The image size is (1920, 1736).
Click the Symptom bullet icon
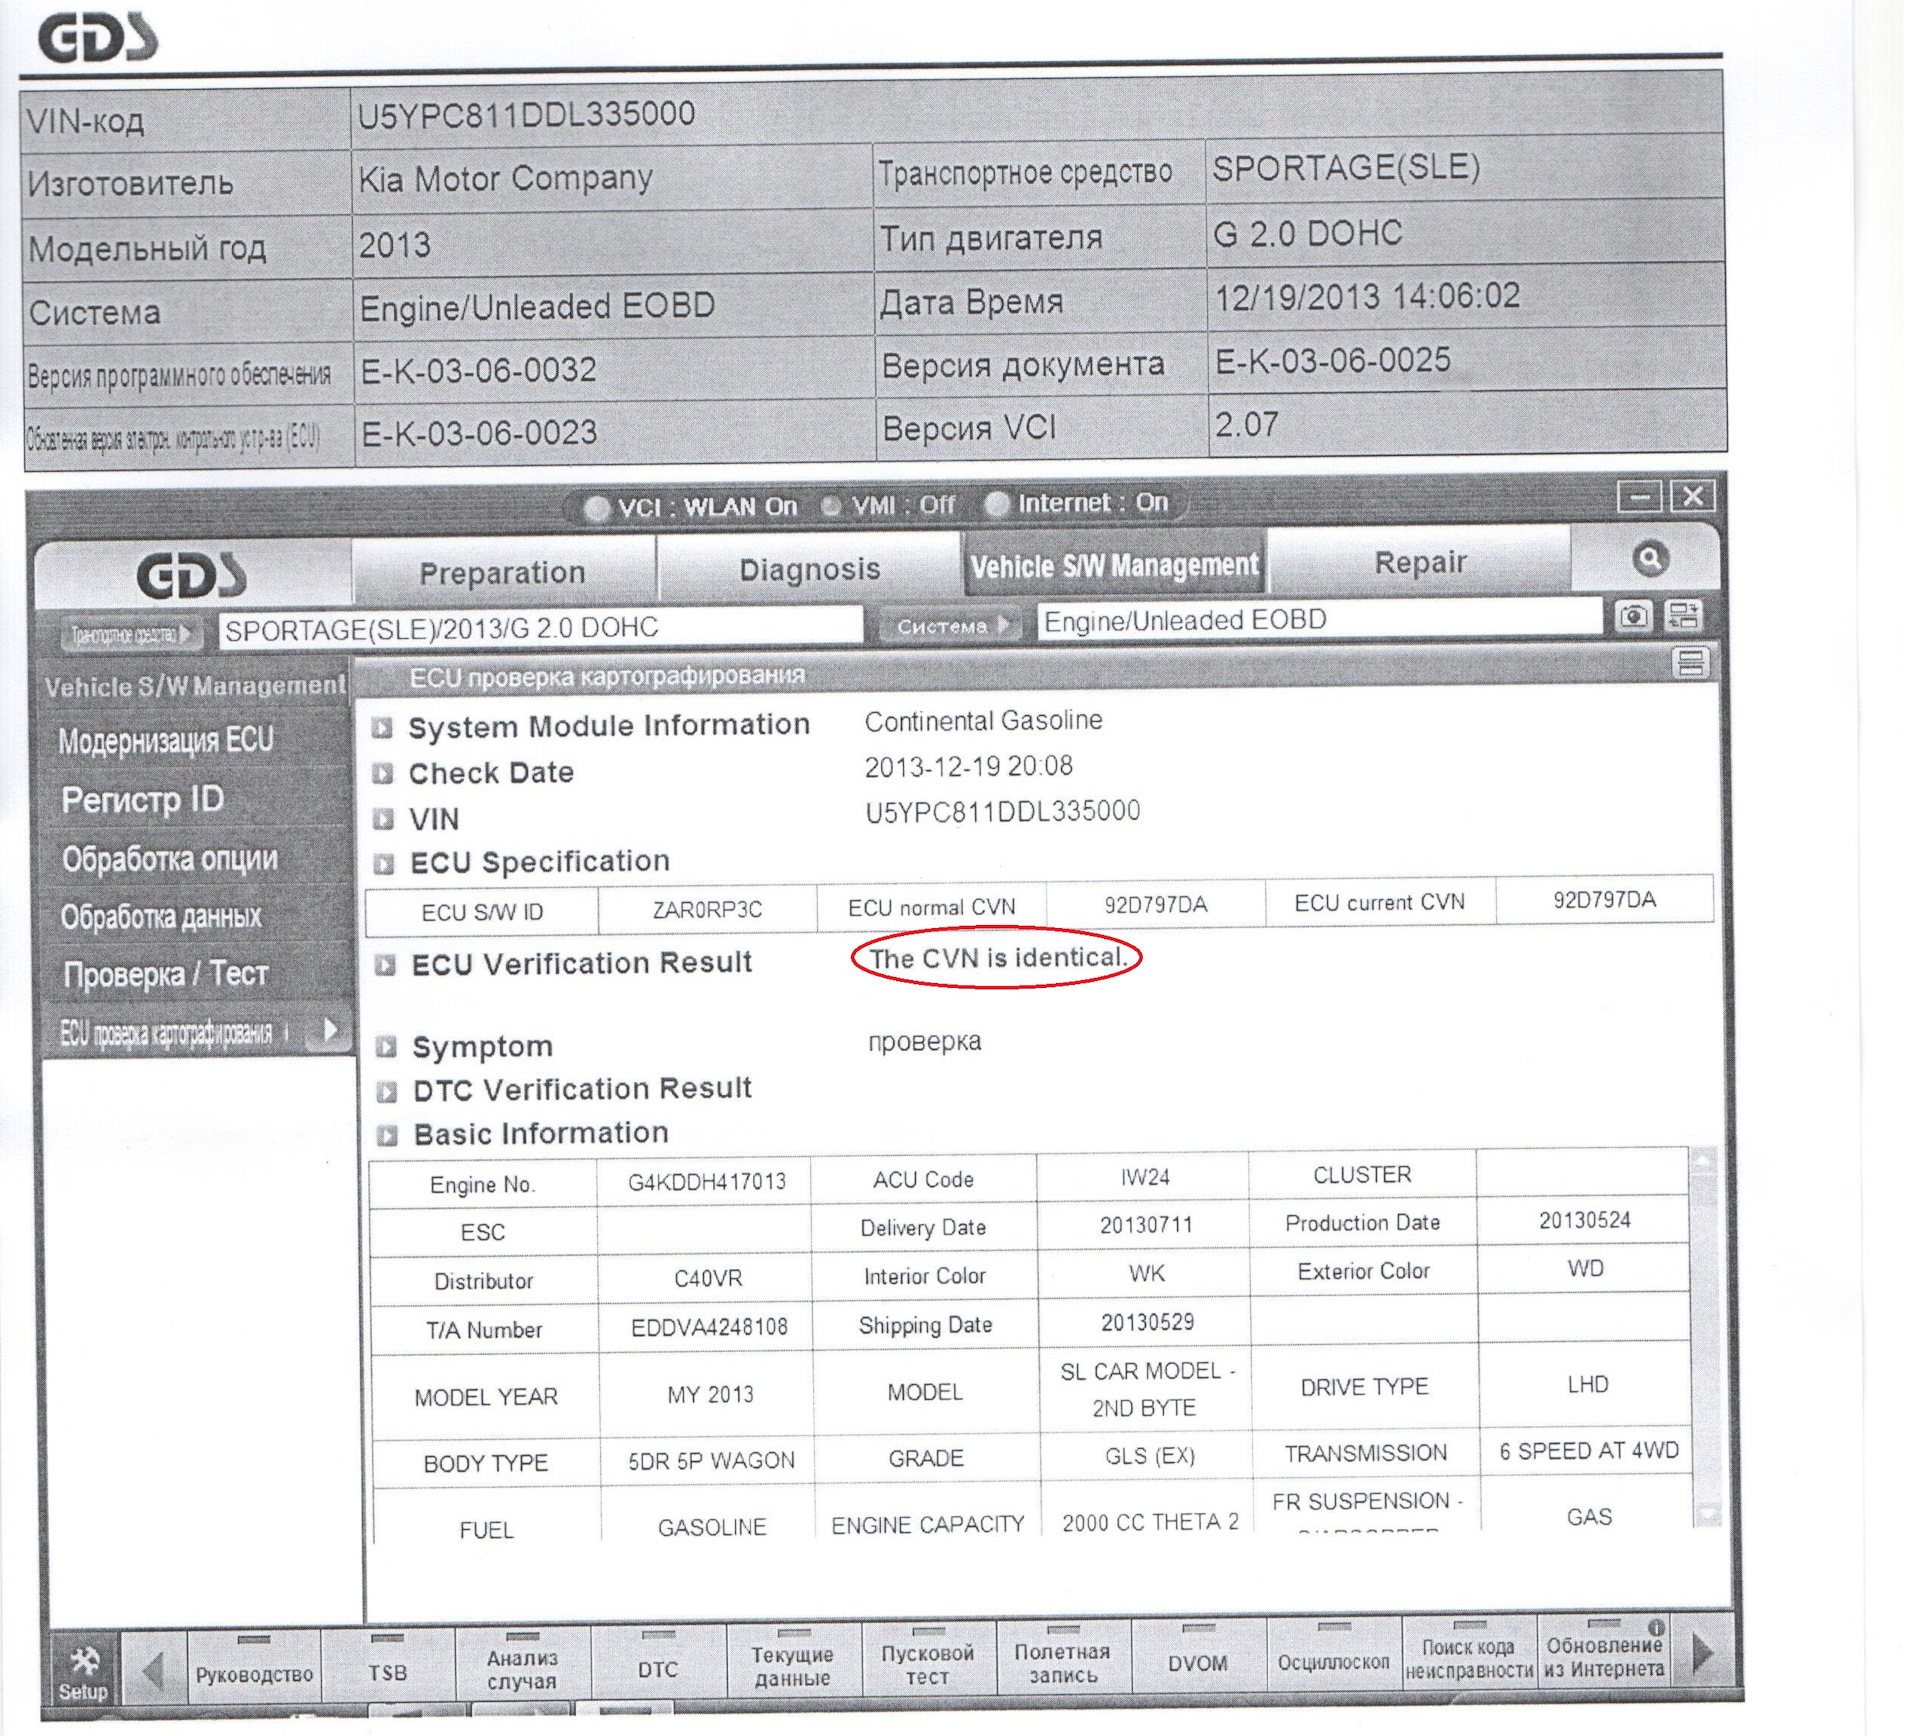coord(385,1047)
